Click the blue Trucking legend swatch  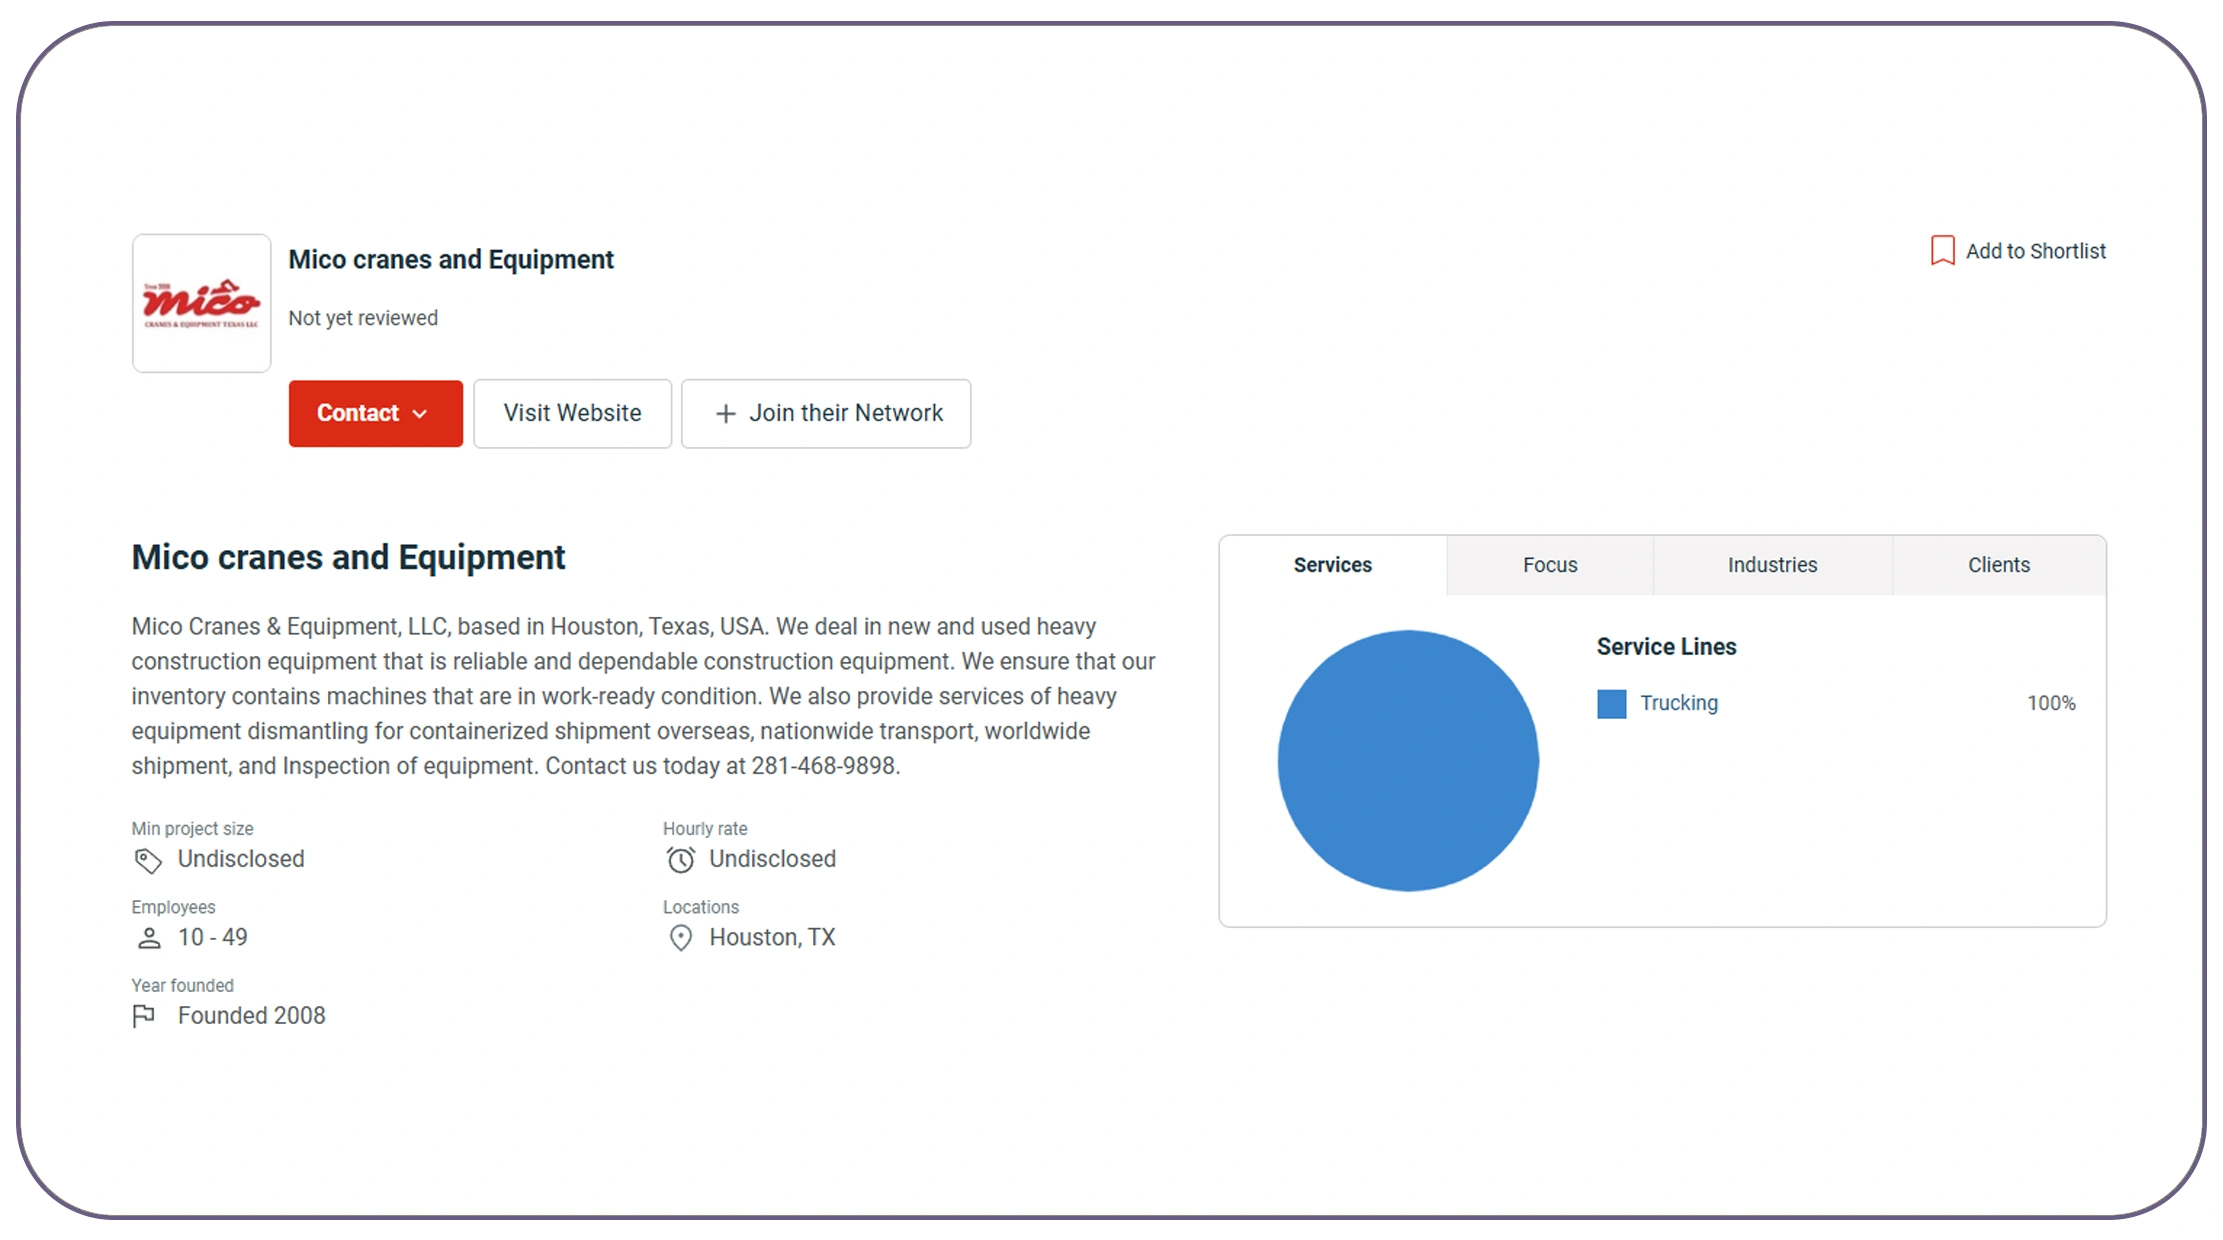tap(1610, 703)
